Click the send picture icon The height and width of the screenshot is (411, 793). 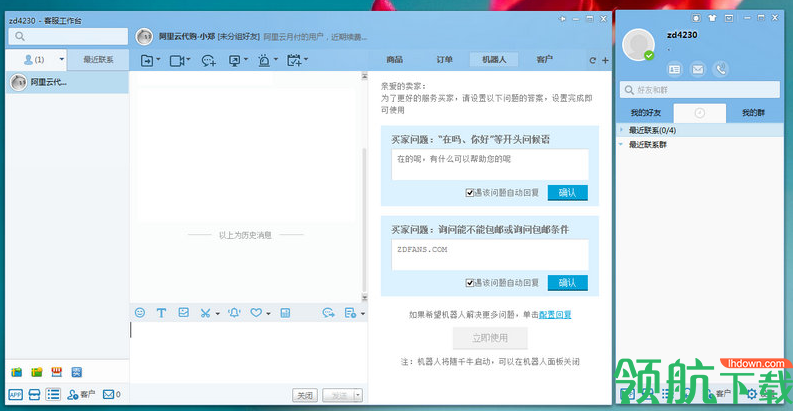coord(184,313)
